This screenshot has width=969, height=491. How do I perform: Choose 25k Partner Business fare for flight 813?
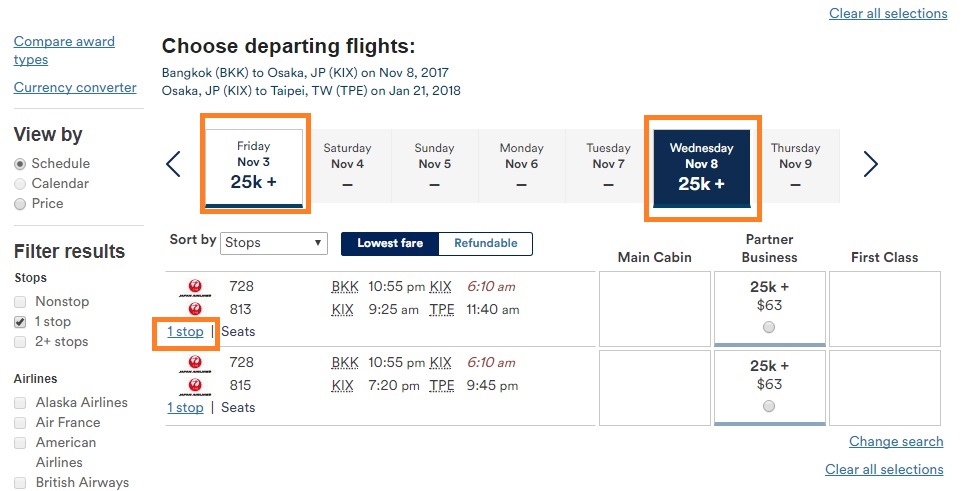[x=769, y=327]
